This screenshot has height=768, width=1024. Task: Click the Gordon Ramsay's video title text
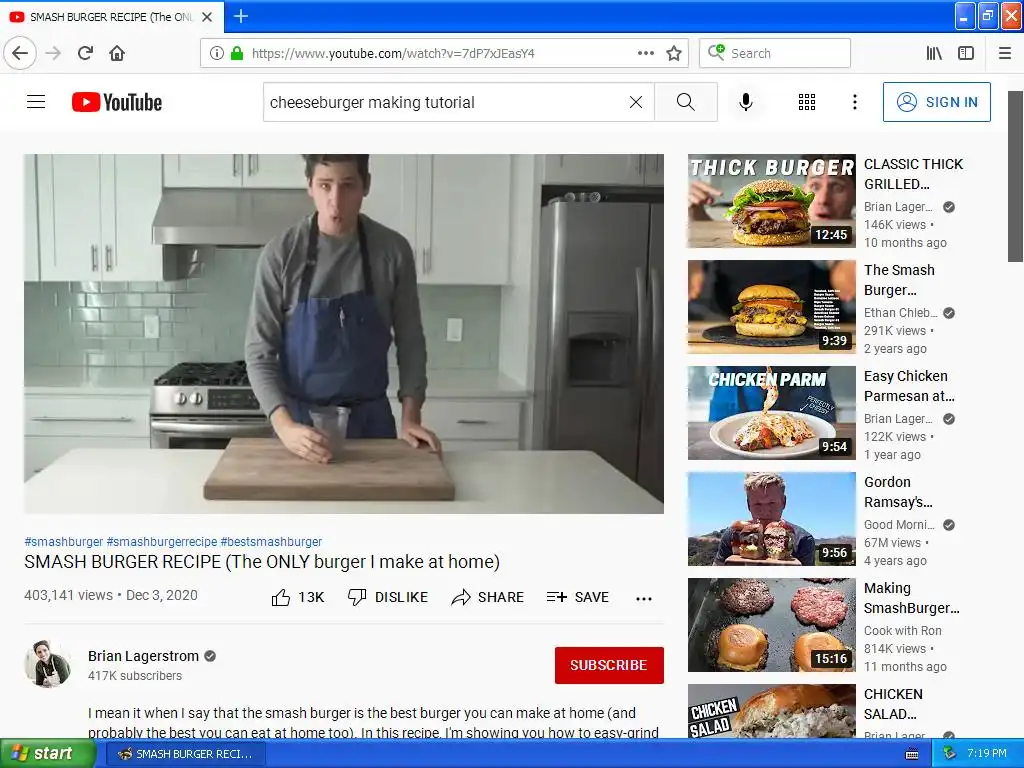(x=898, y=492)
